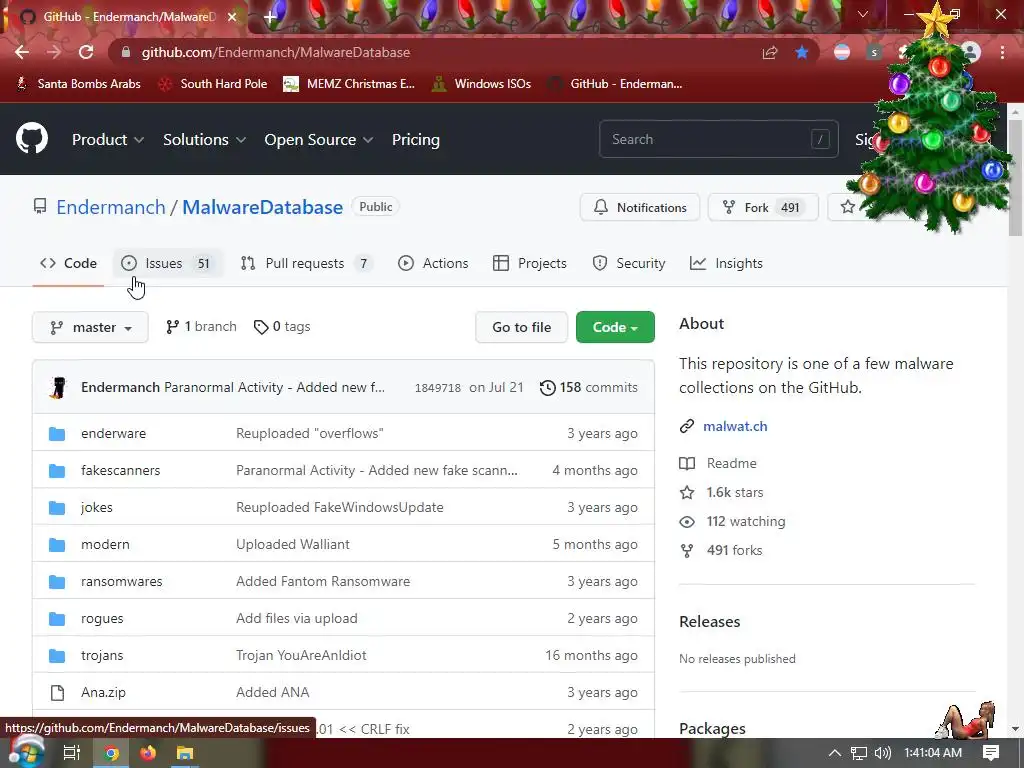Click the enderware folder icon
Viewport: 1024px width, 768px height.
57,434
